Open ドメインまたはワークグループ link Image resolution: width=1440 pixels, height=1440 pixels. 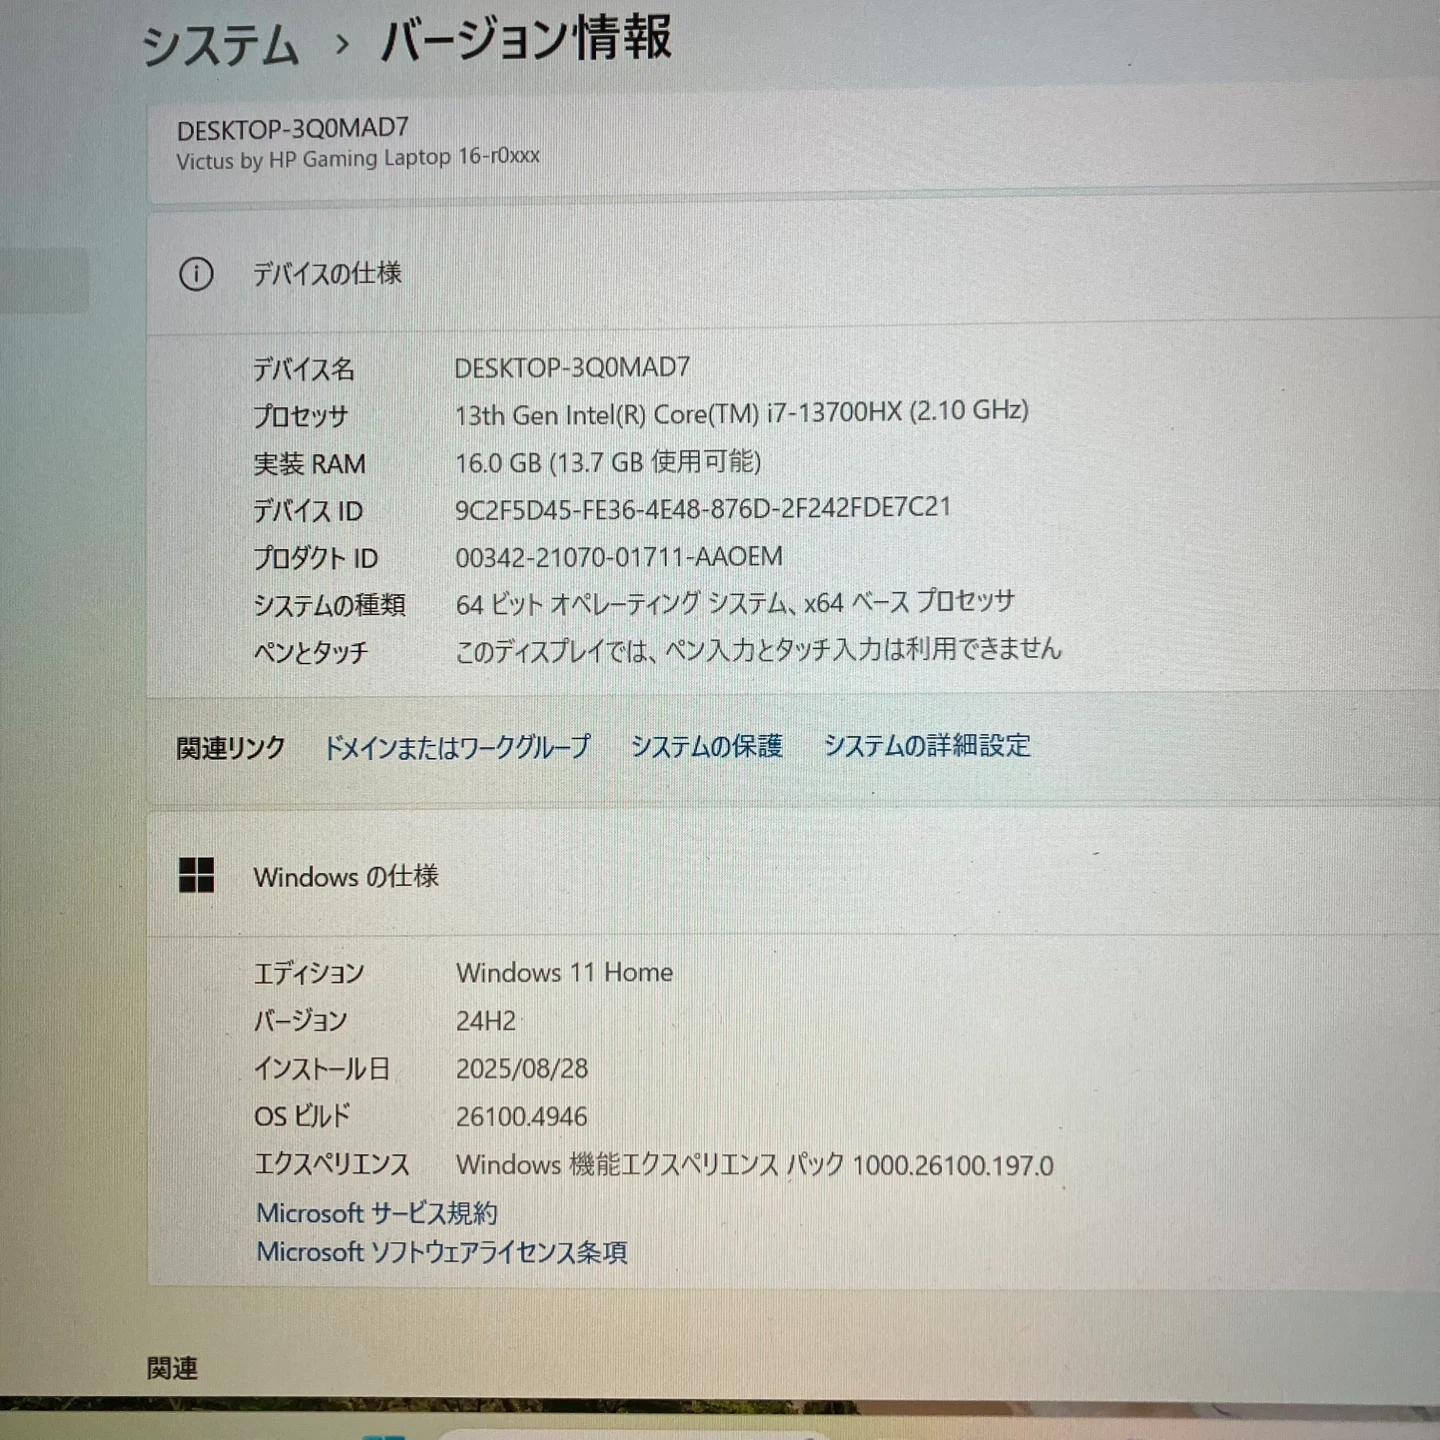click(457, 747)
